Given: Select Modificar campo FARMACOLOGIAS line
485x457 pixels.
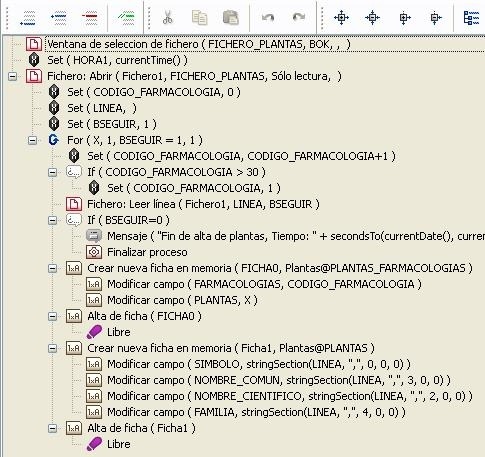Looking at the screenshot, I should (264, 284).
